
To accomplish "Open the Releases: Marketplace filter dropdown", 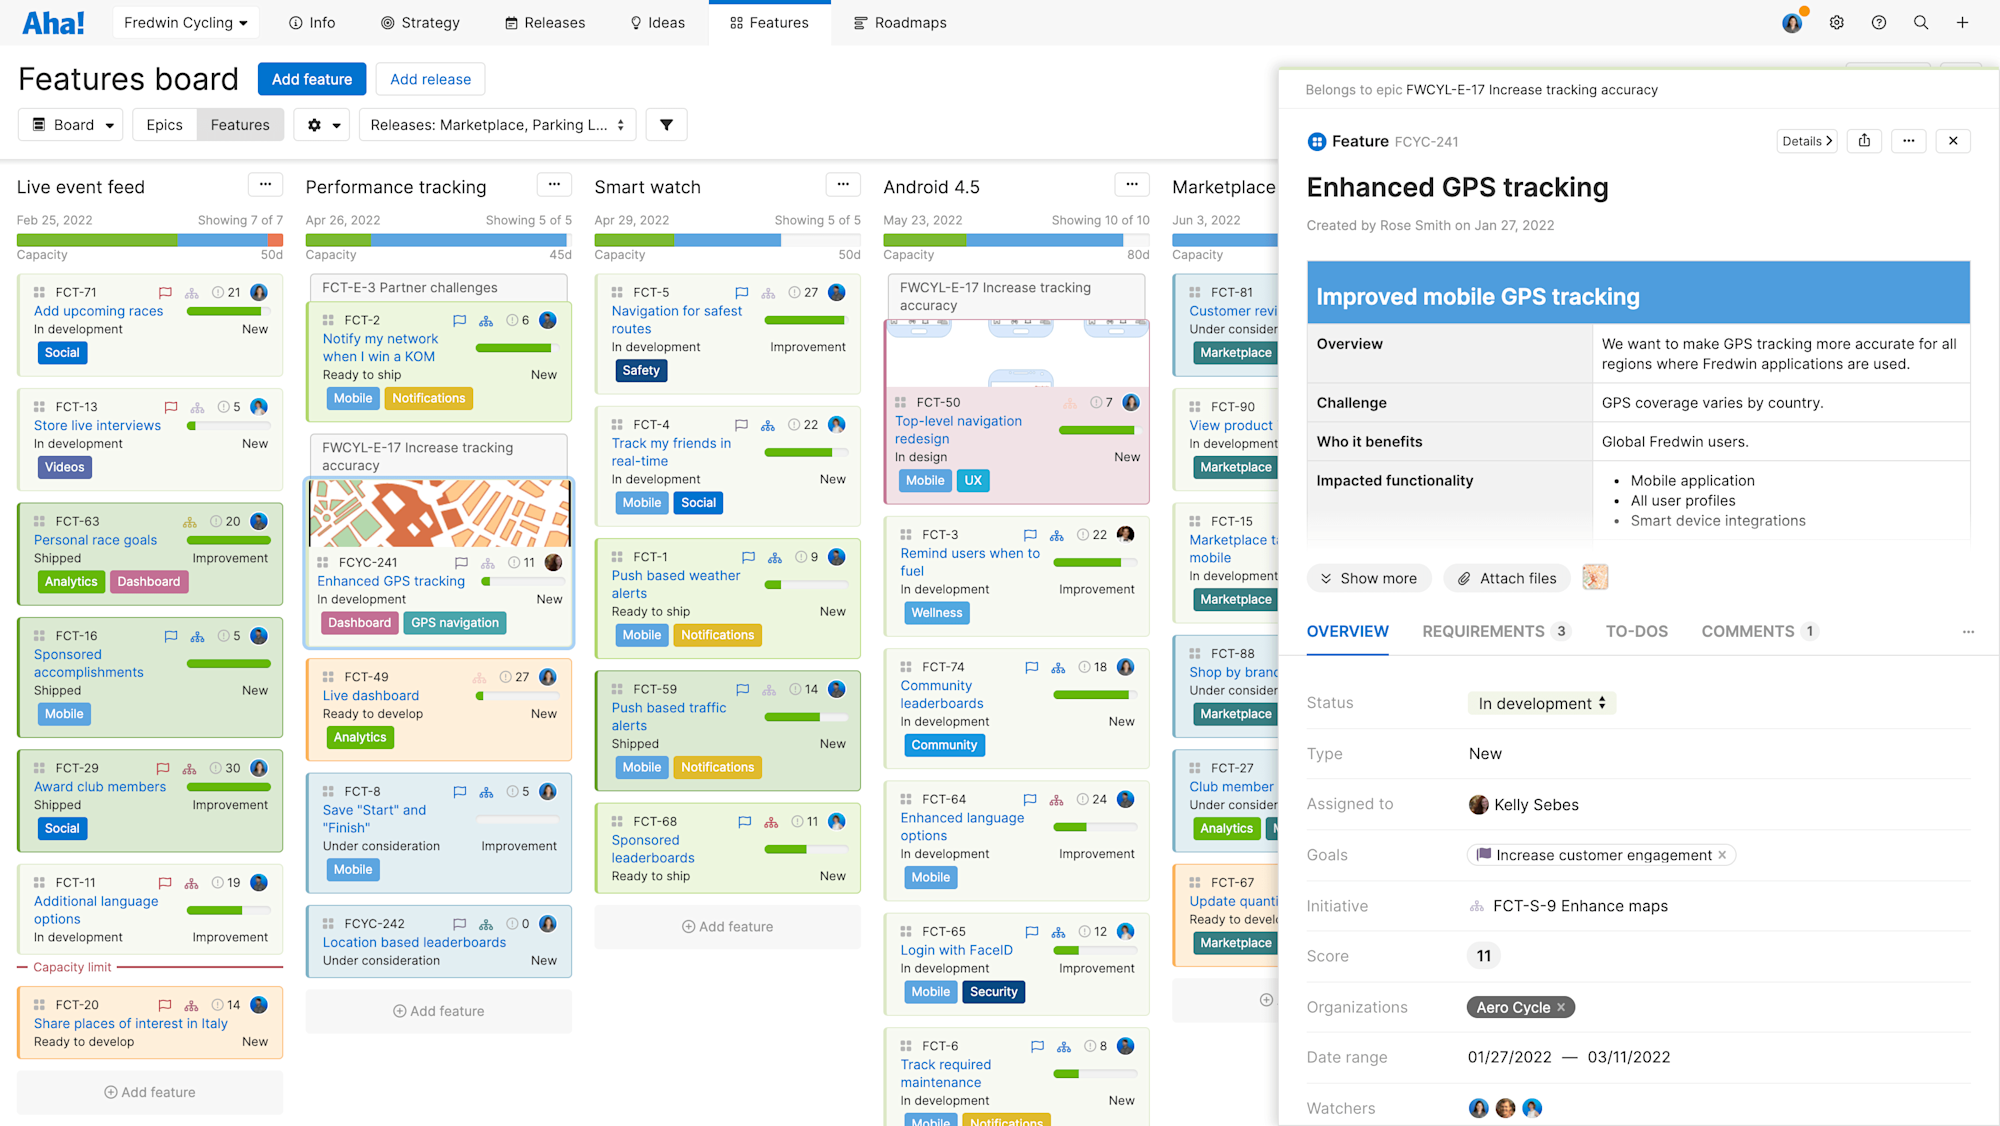I will [497, 124].
